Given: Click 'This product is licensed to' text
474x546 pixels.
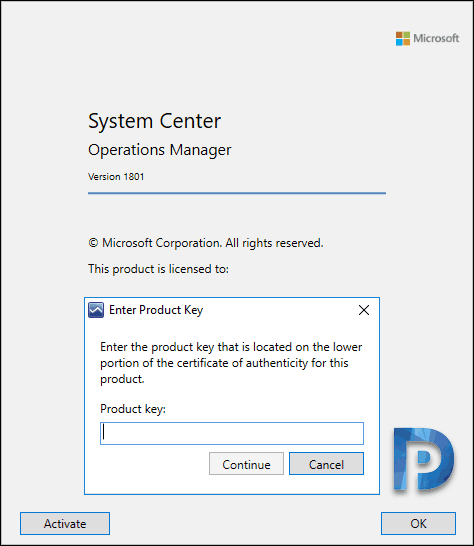Looking at the screenshot, I should tap(158, 269).
